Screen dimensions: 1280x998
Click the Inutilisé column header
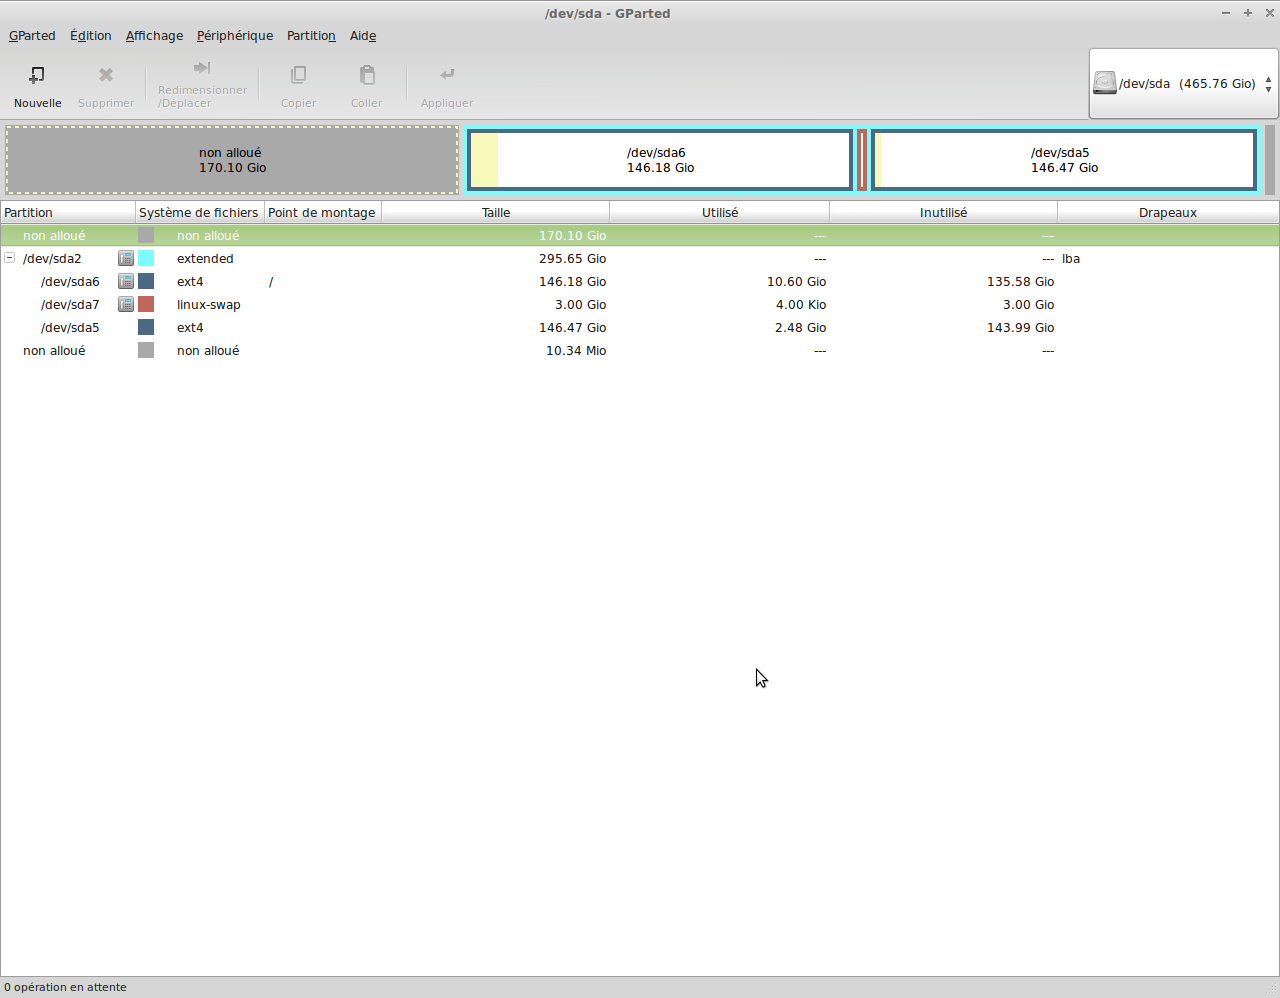tap(943, 212)
